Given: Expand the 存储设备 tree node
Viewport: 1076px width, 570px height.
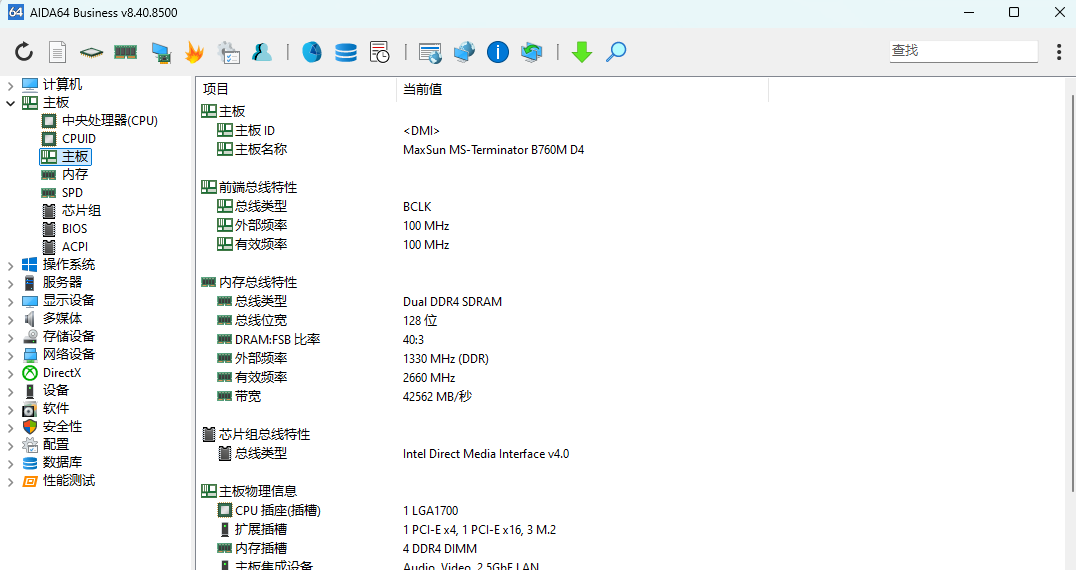Looking at the screenshot, I should (10, 337).
